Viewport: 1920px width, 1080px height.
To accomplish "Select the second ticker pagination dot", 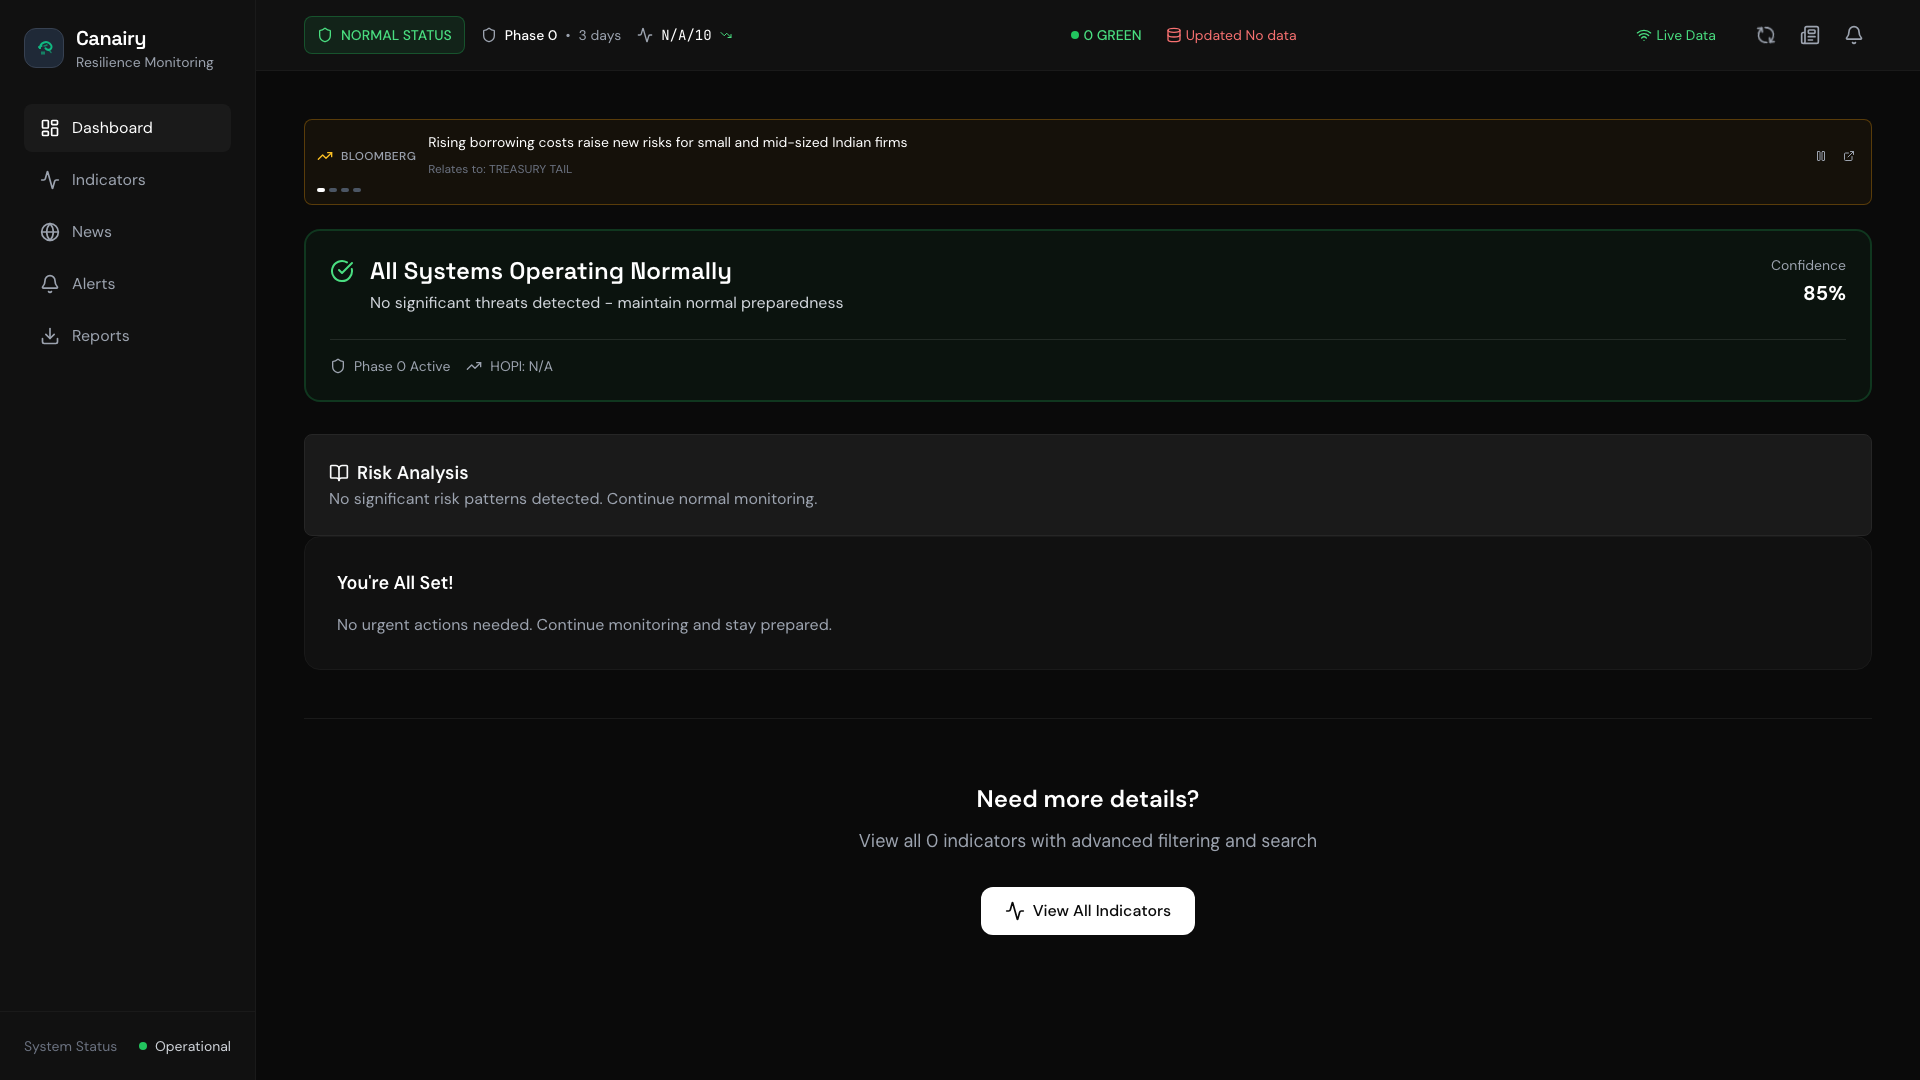I will tap(333, 190).
